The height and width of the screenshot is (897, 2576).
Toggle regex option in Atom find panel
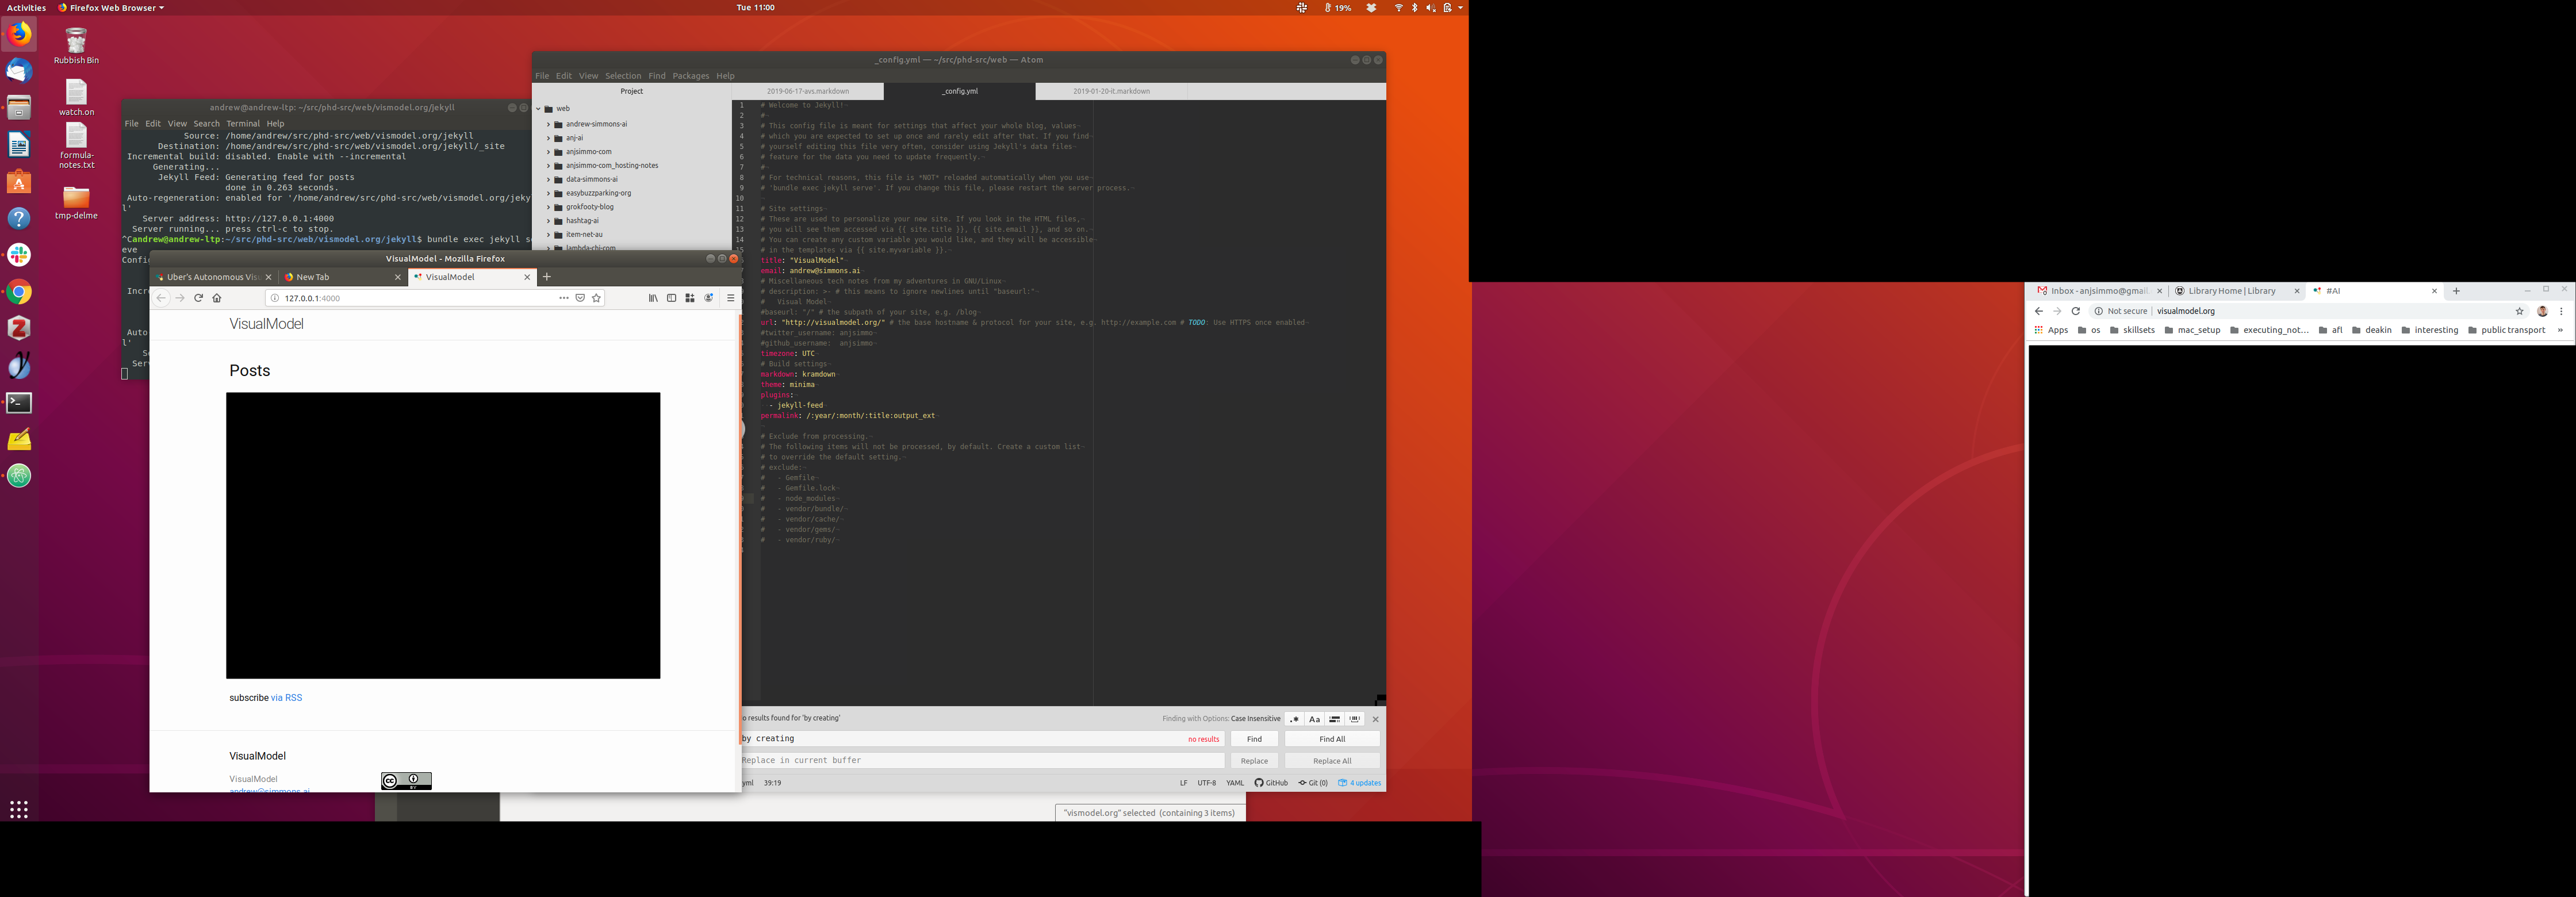(1294, 719)
